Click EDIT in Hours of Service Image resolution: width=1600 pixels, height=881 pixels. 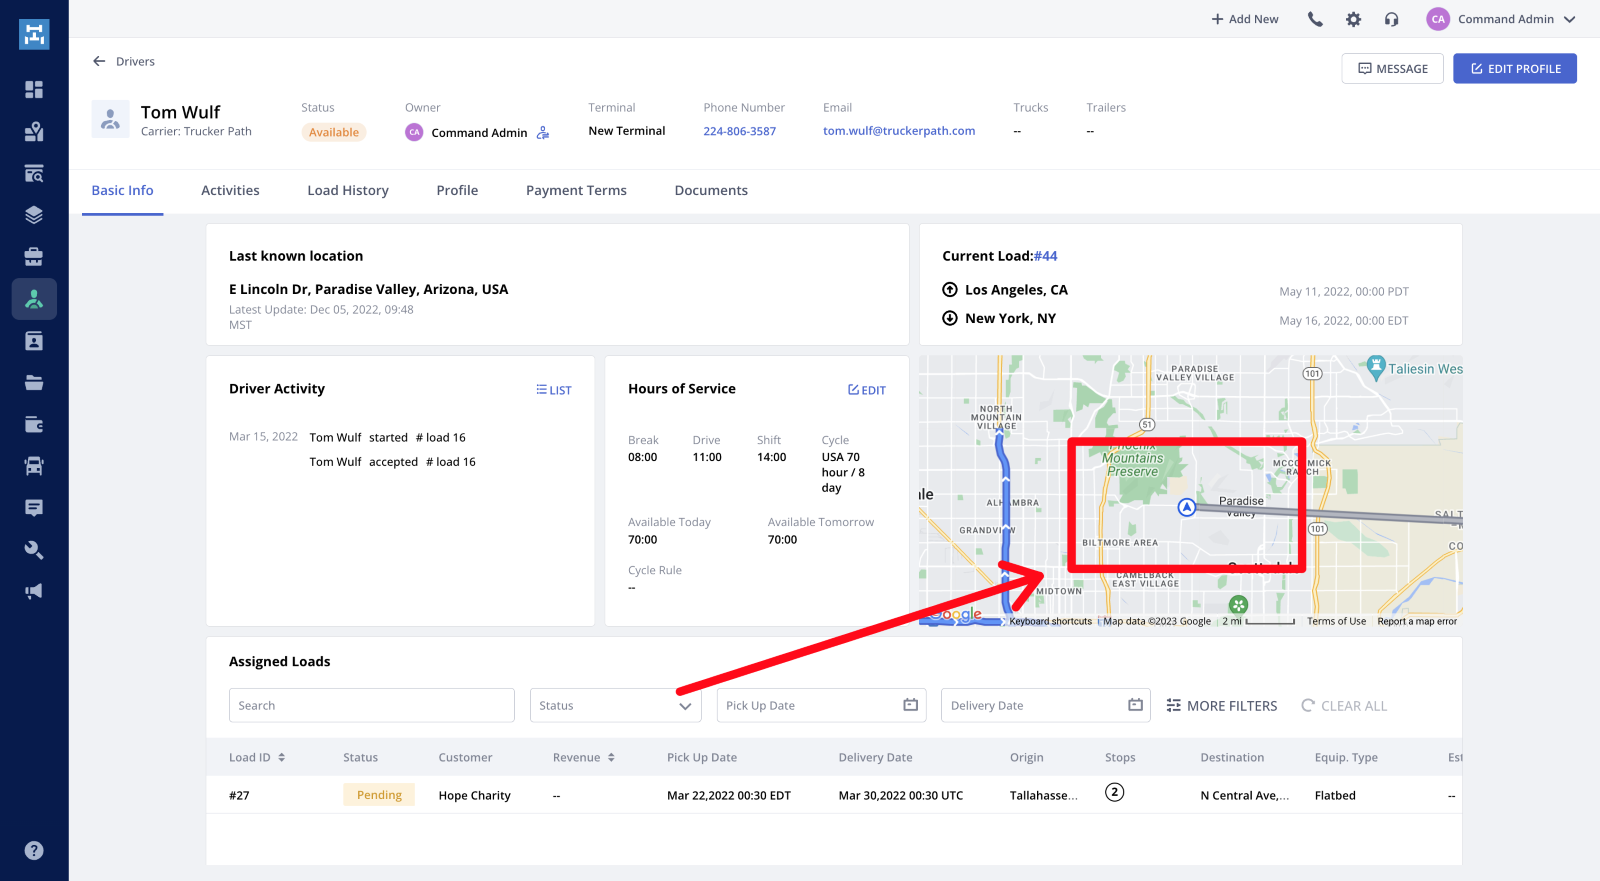[x=867, y=390]
